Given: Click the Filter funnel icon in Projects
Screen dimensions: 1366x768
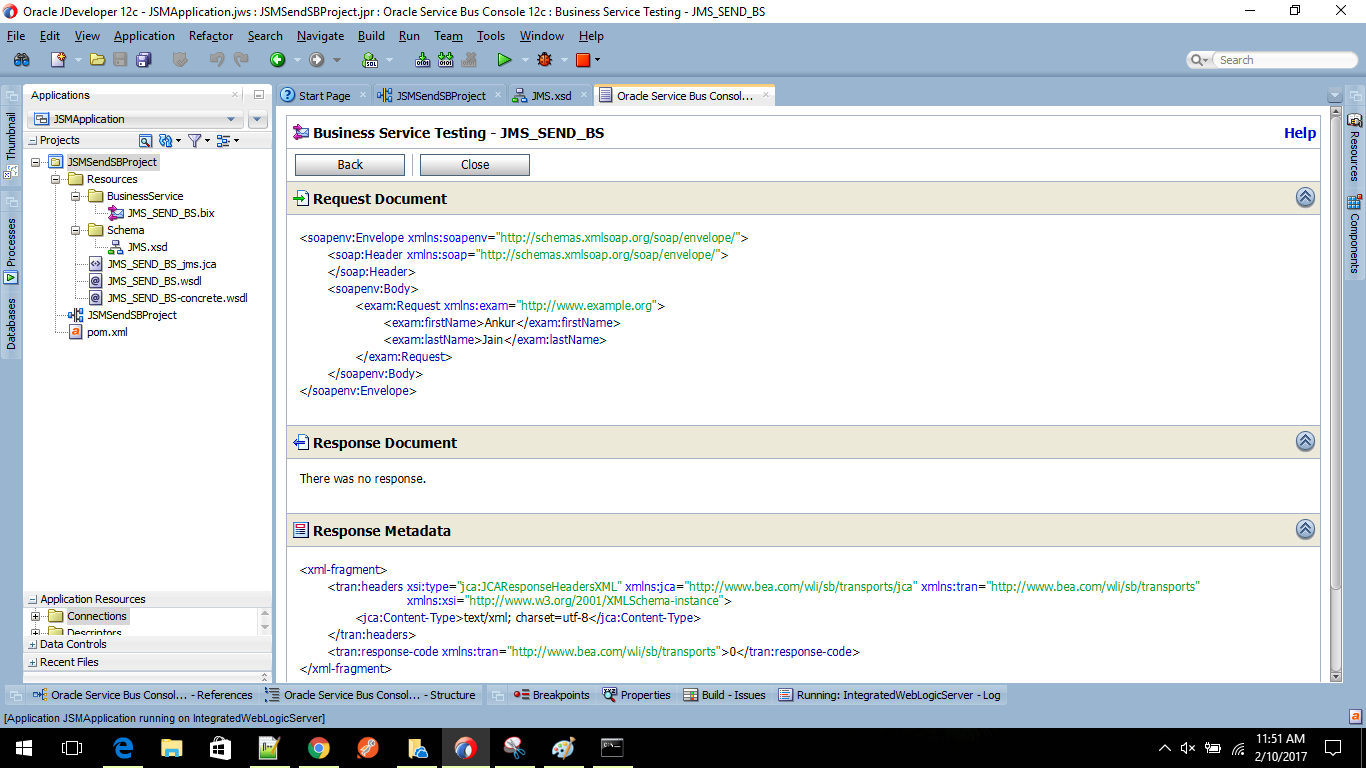Looking at the screenshot, I should coord(195,141).
